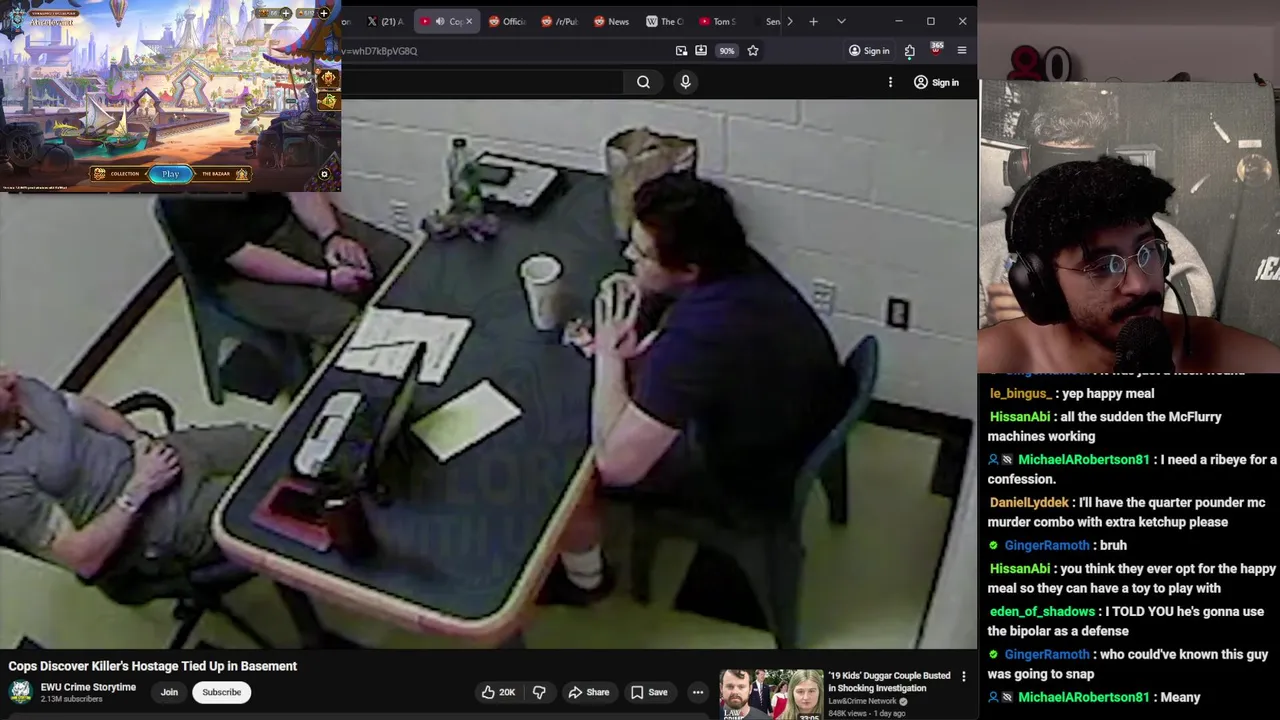The image size is (1280, 720).
Task: Open options menu for Duggar recommended video
Action: coord(964,677)
